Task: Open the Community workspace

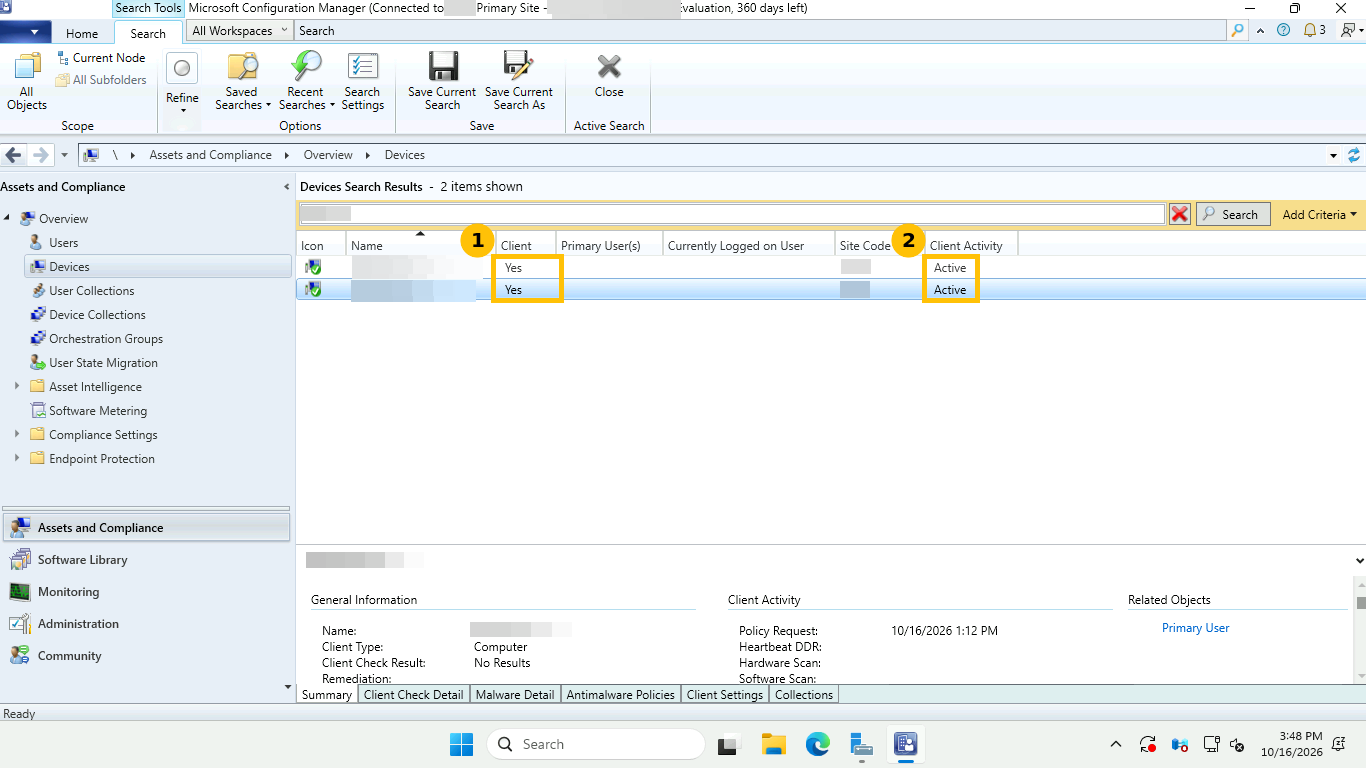Action: [x=145, y=656]
